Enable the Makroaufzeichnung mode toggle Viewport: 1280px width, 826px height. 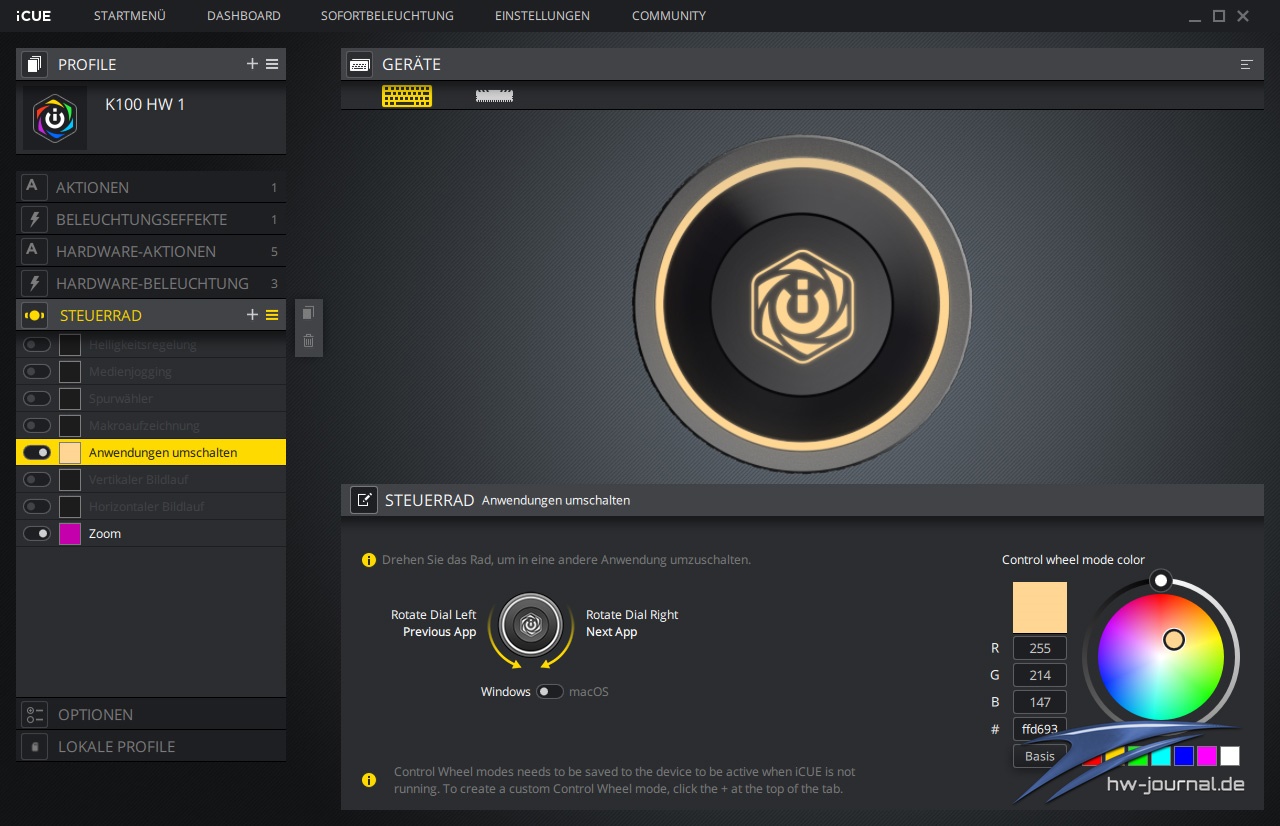point(37,426)
